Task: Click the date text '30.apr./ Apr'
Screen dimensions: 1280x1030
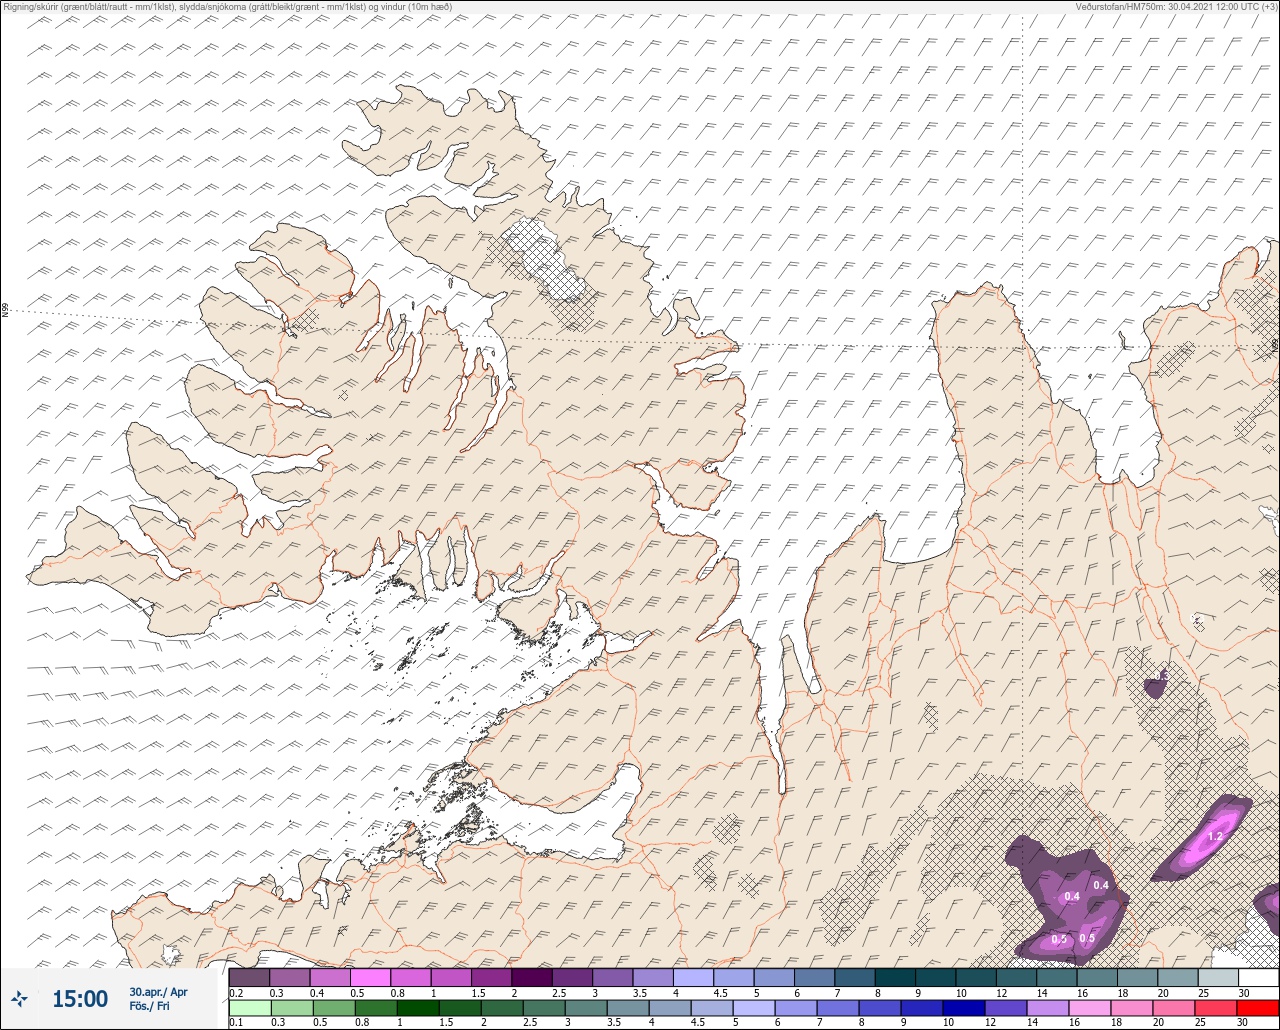Action: pos(158,992)
